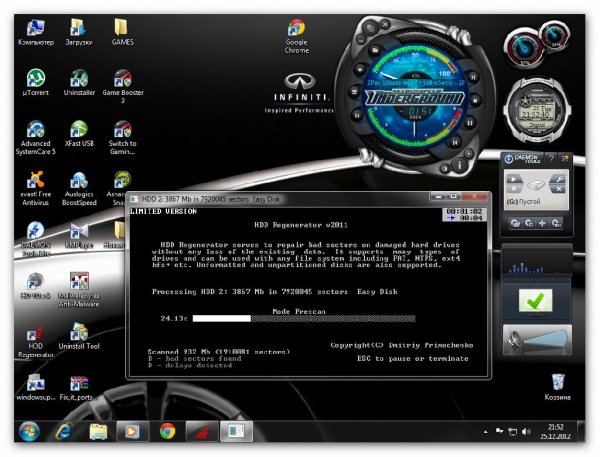Open the Загрузки folder shortcut
This screenshot has width=600, height=457.
(78, 33)
